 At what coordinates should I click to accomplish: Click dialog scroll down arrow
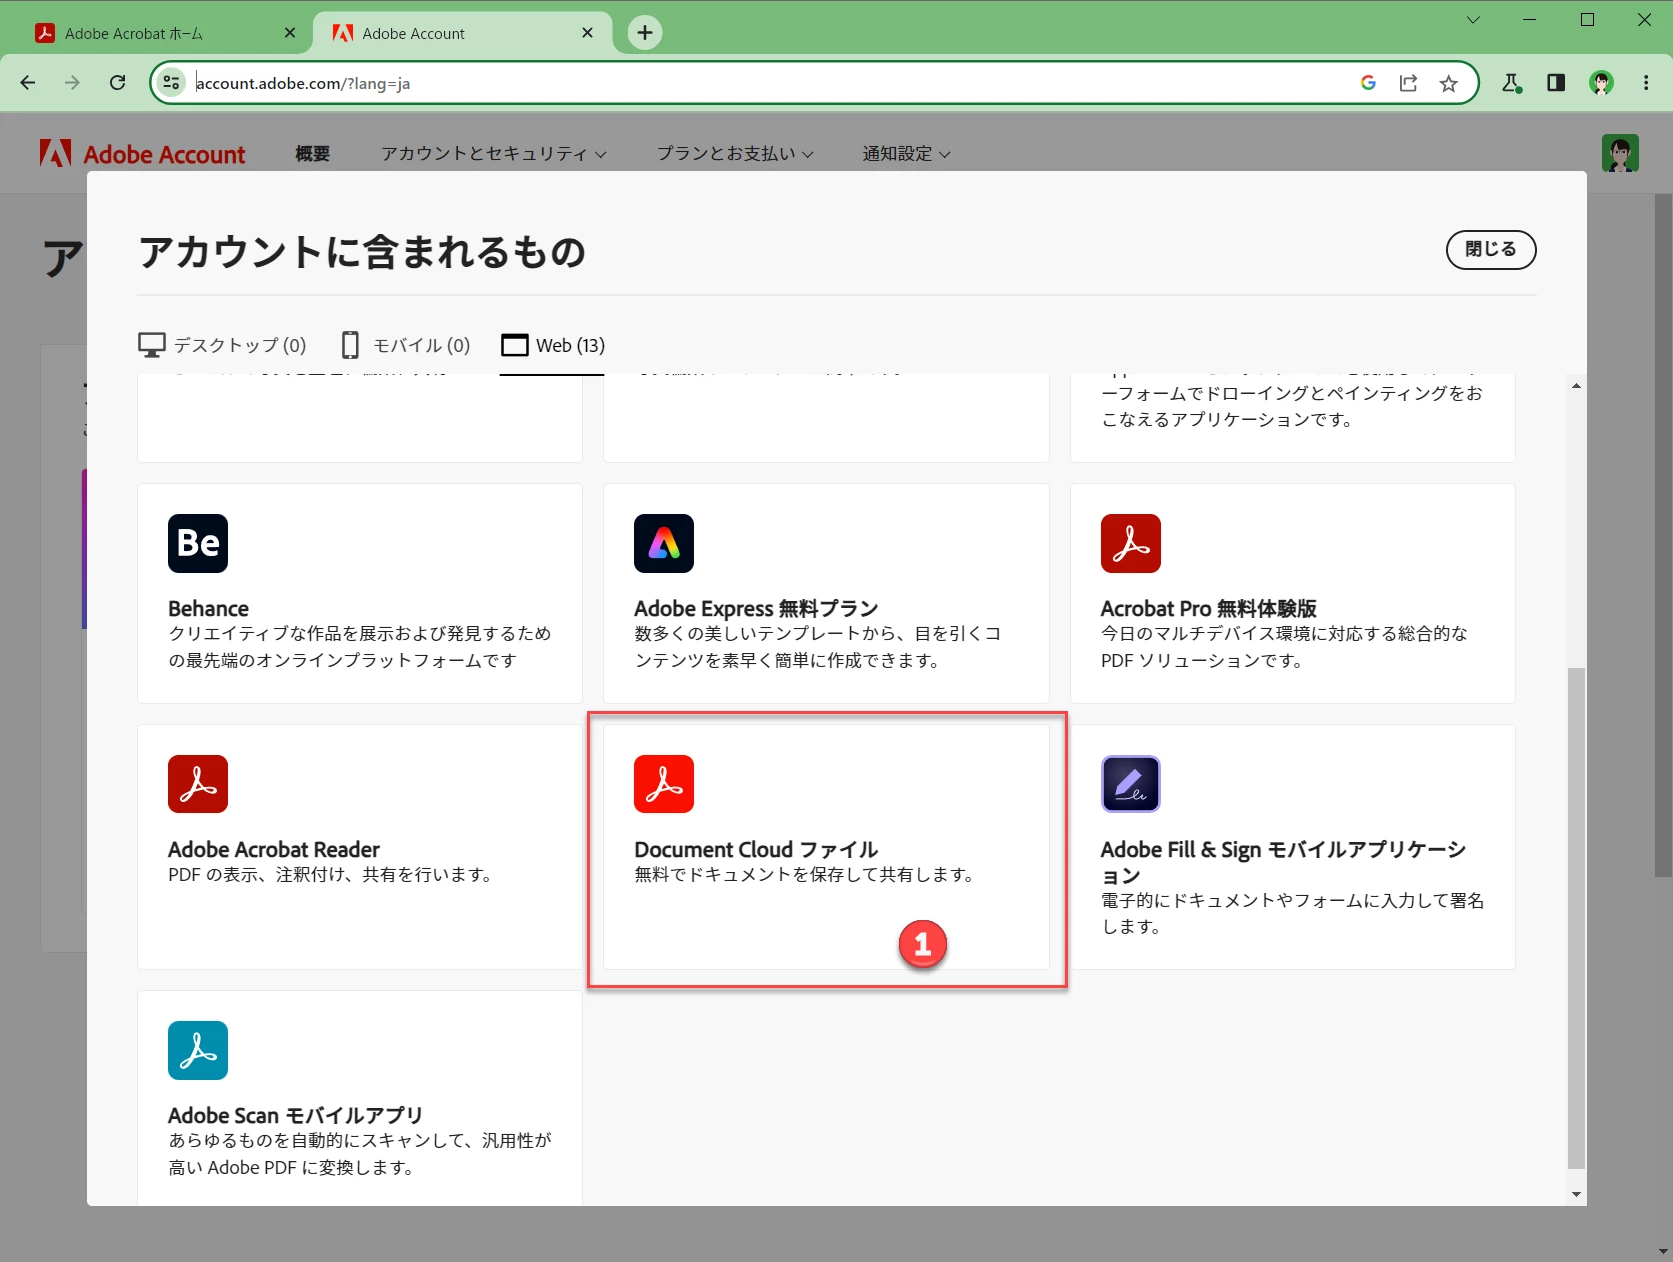pyautogui.click(x=1576, y=1194)
